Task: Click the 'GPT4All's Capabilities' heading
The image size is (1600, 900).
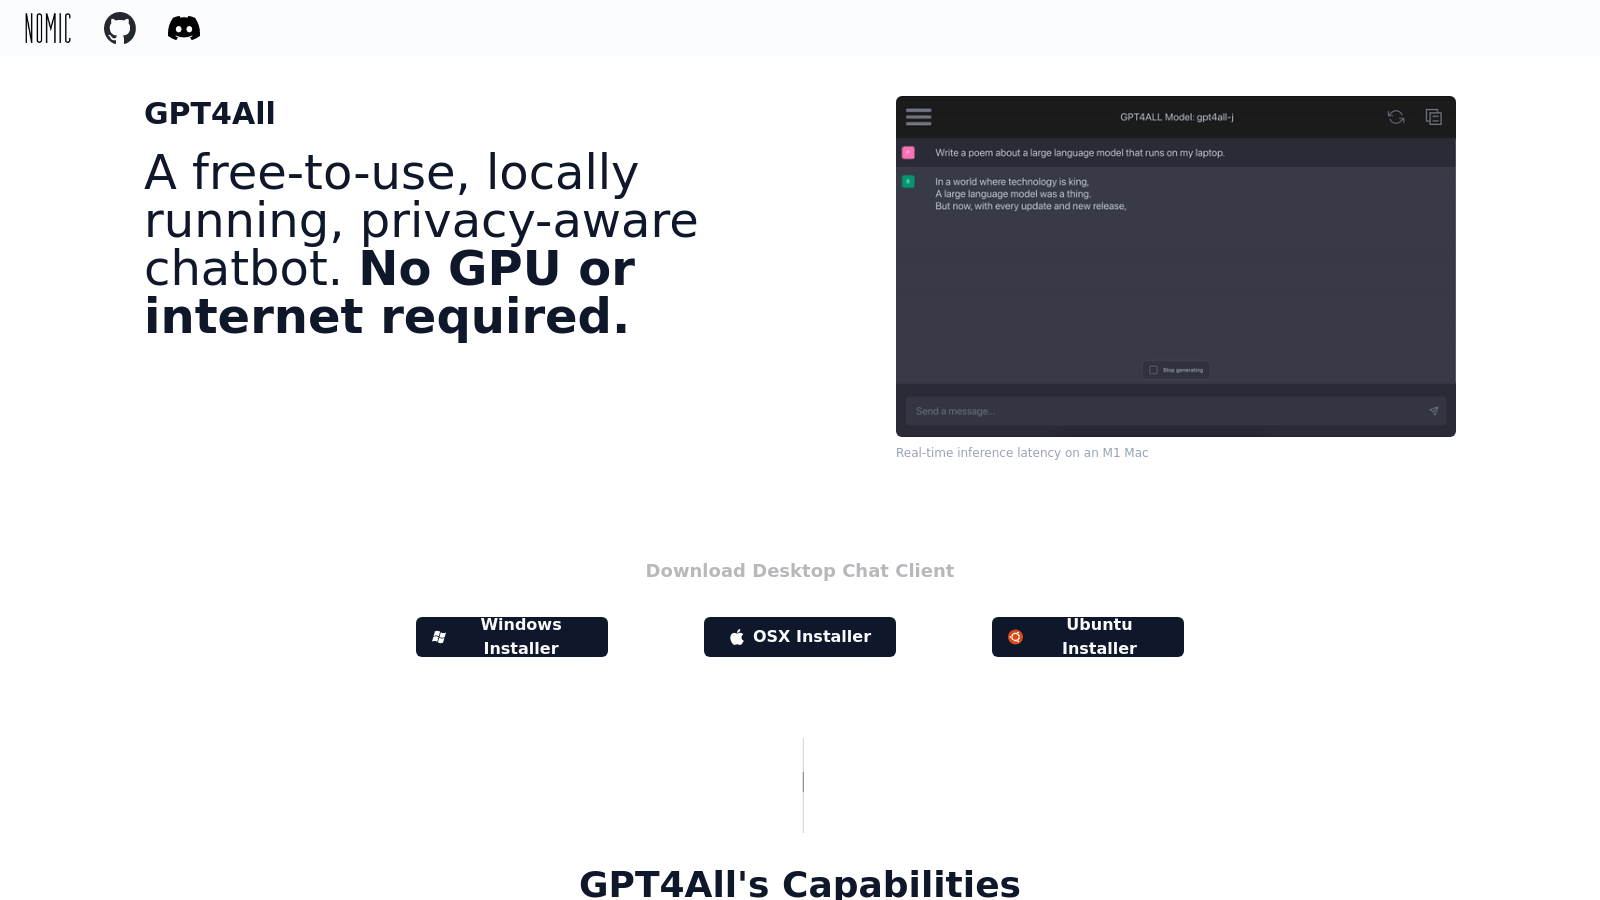Action: (x=800, y=884)
